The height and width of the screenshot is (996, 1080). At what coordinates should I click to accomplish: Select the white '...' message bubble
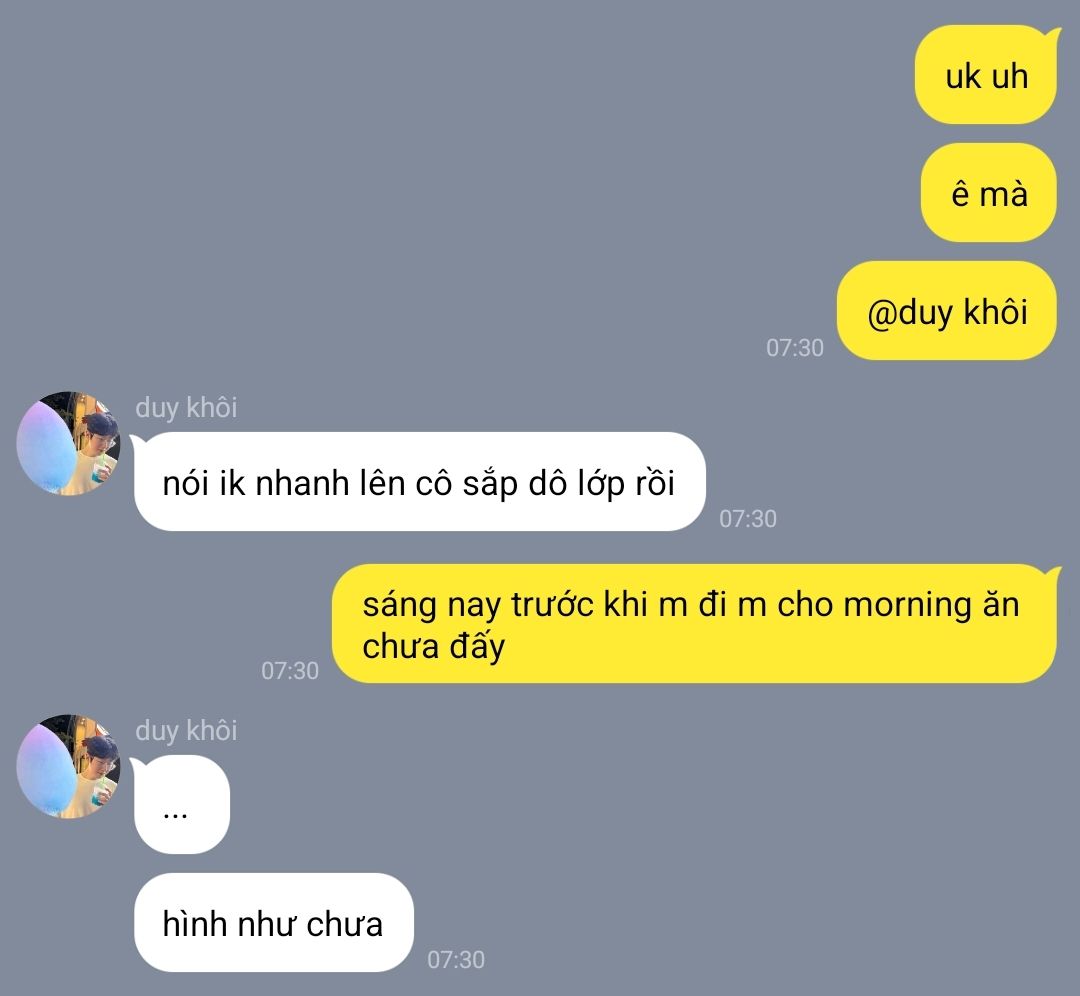coord(181,805)
